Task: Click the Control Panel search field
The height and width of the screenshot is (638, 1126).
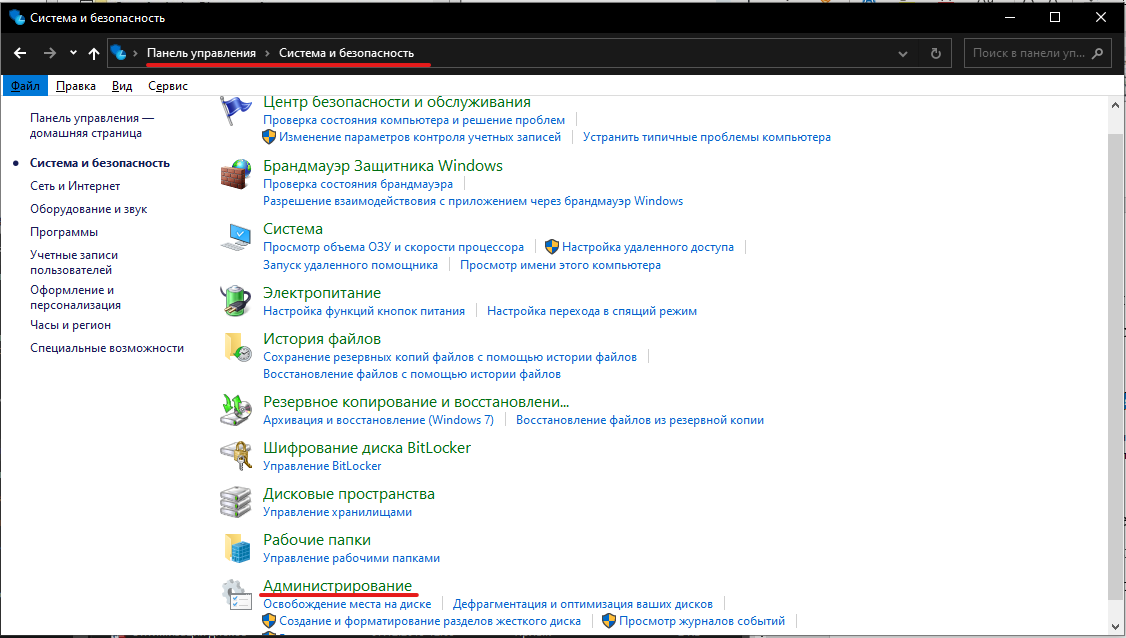Action: pos(1028,53)
